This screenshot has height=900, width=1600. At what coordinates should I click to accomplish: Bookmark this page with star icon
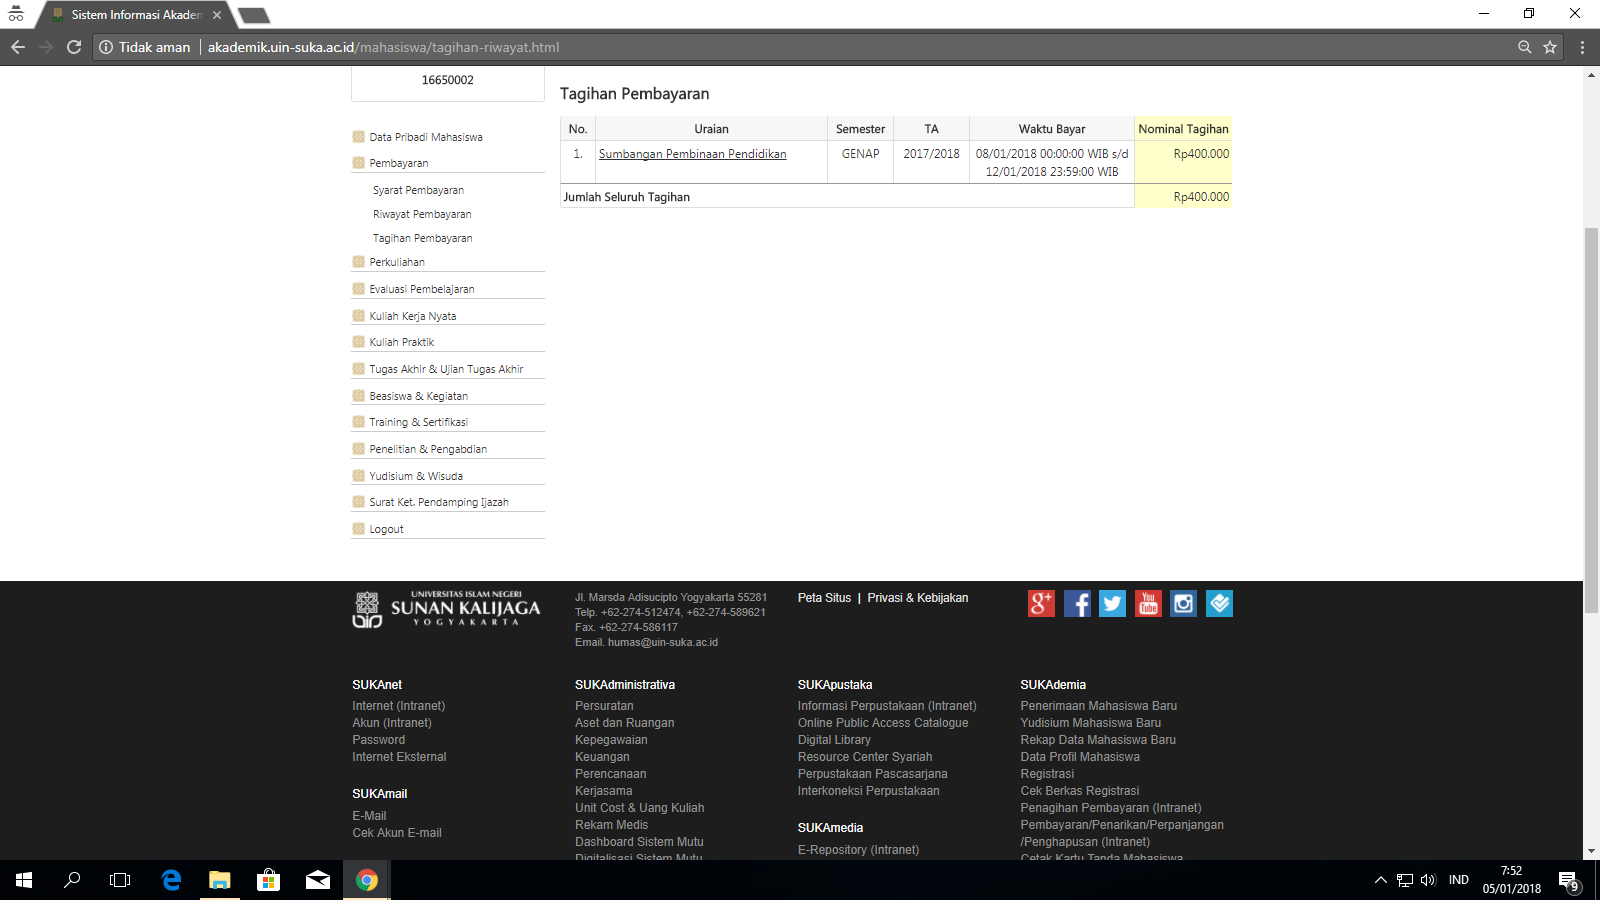tap(1550, 47)
